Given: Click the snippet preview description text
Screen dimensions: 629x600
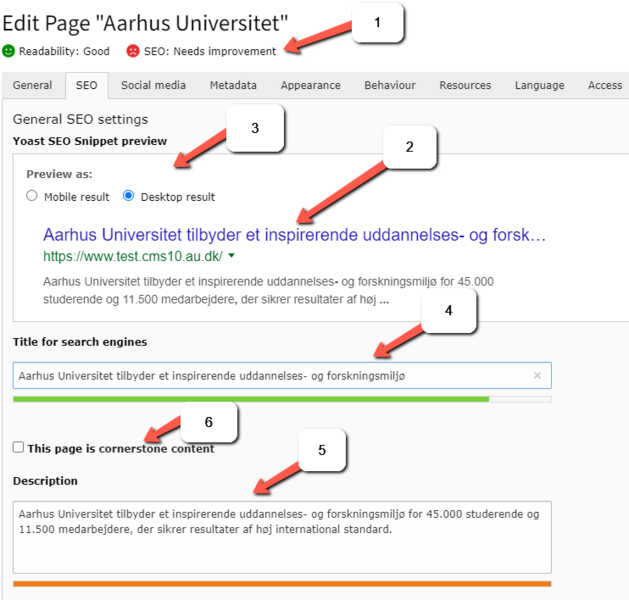Looking at the screenshot, I should click(x=268, y=290).
